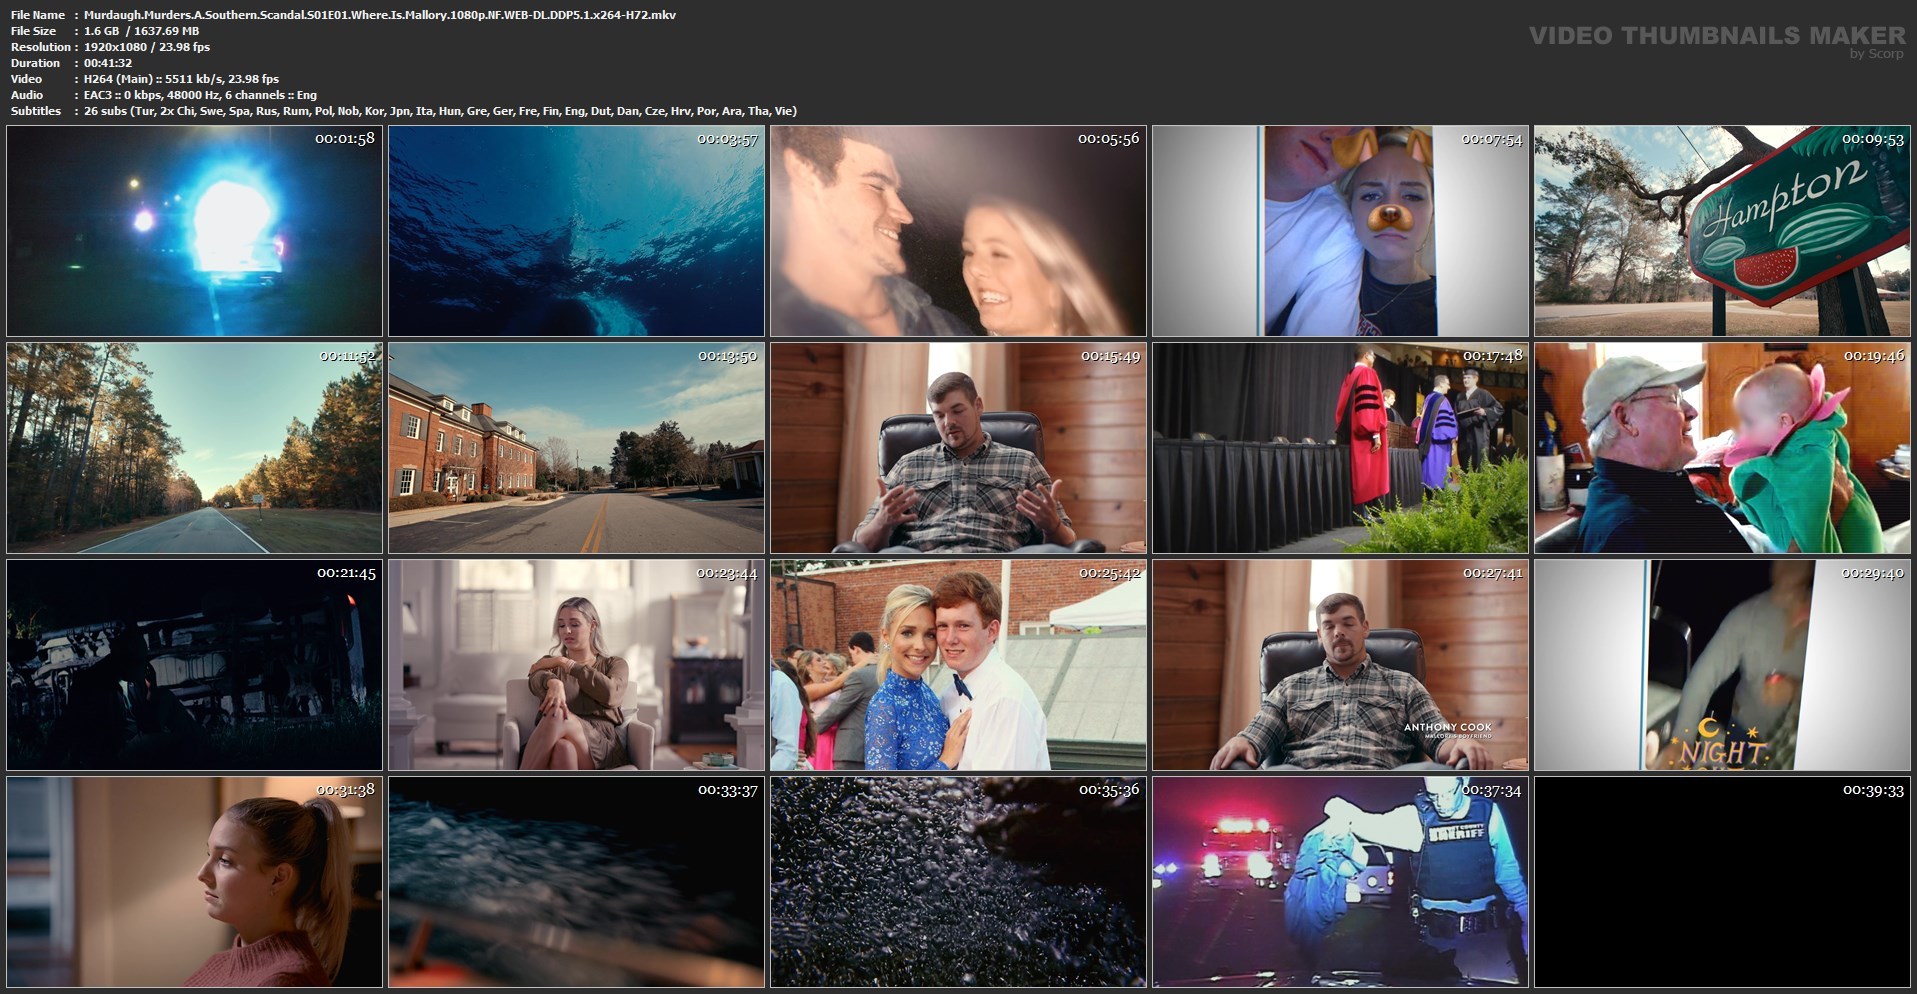Click the subtitles list starting 26 subs

click(441, 111)
